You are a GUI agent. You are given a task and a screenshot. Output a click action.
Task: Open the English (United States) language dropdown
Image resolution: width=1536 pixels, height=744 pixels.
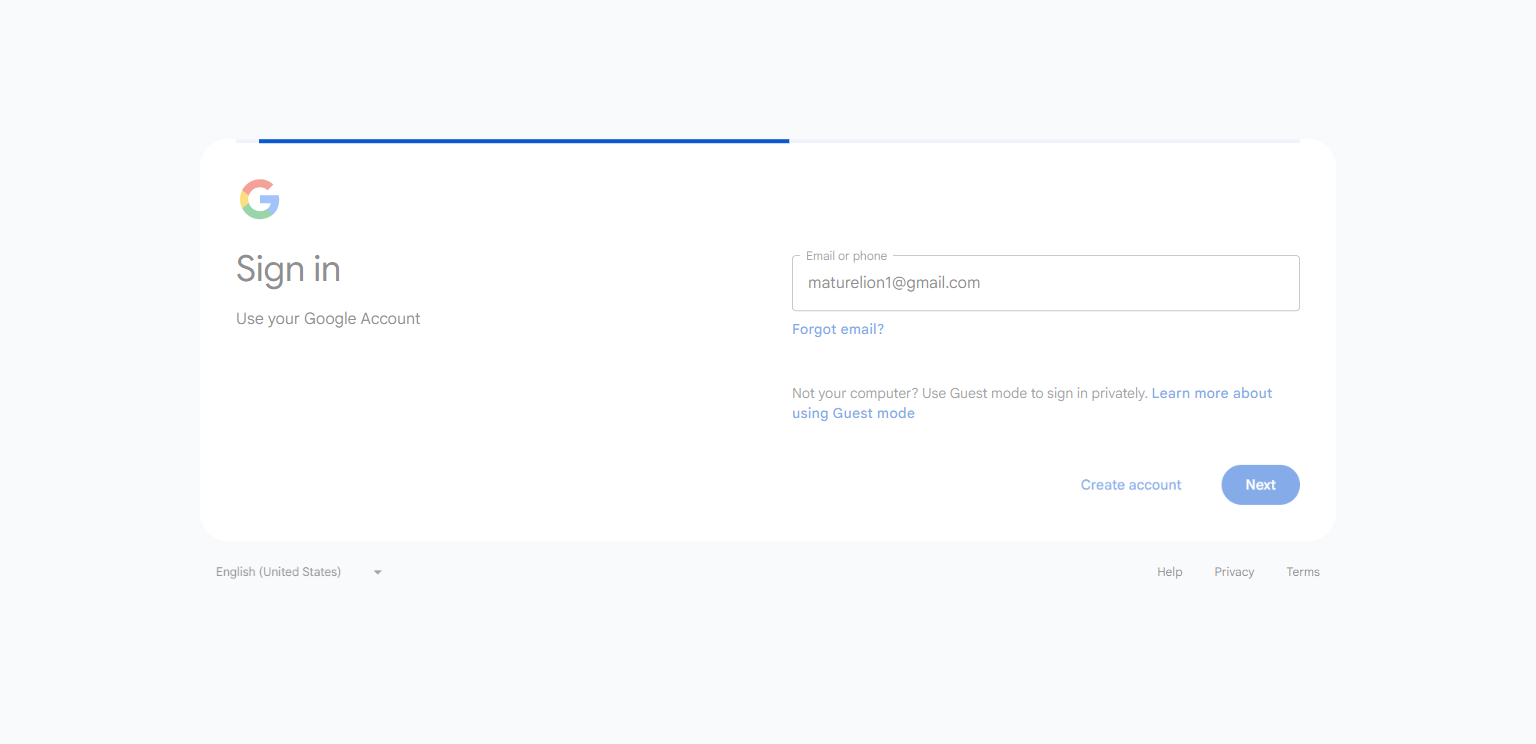[x=299, y=572]
